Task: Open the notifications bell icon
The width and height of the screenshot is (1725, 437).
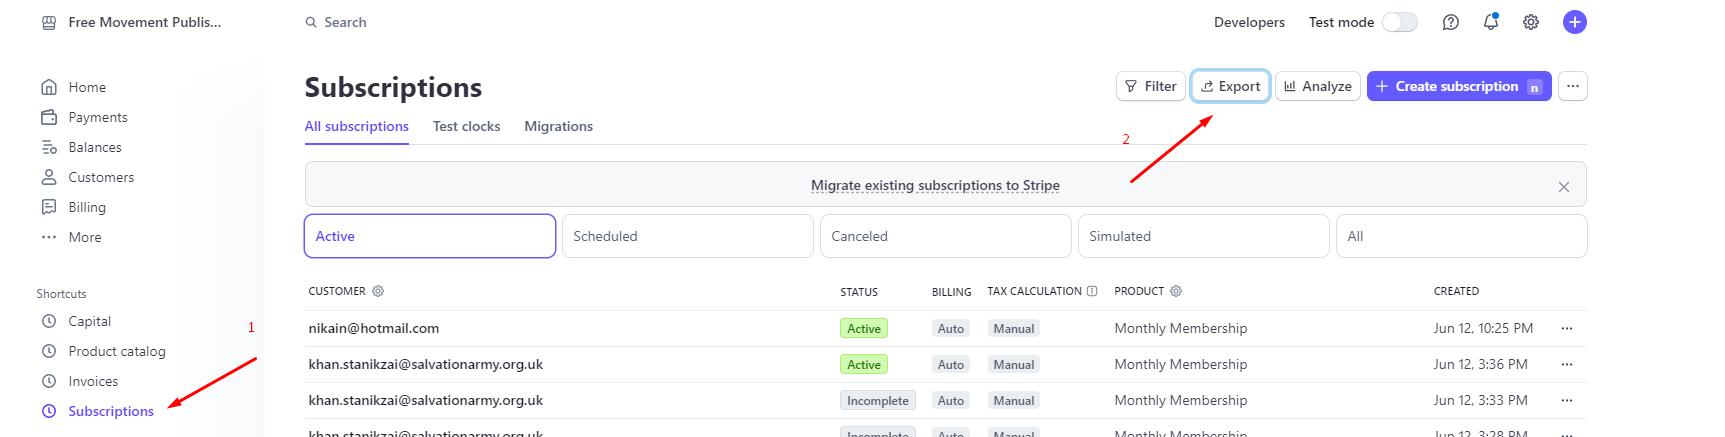Action: 1490,22
